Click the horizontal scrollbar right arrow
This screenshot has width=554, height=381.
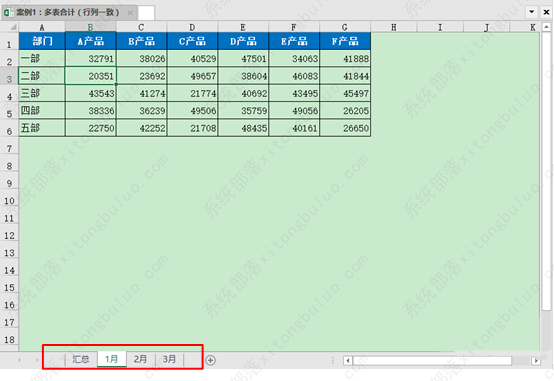click(x=536, y=361)
